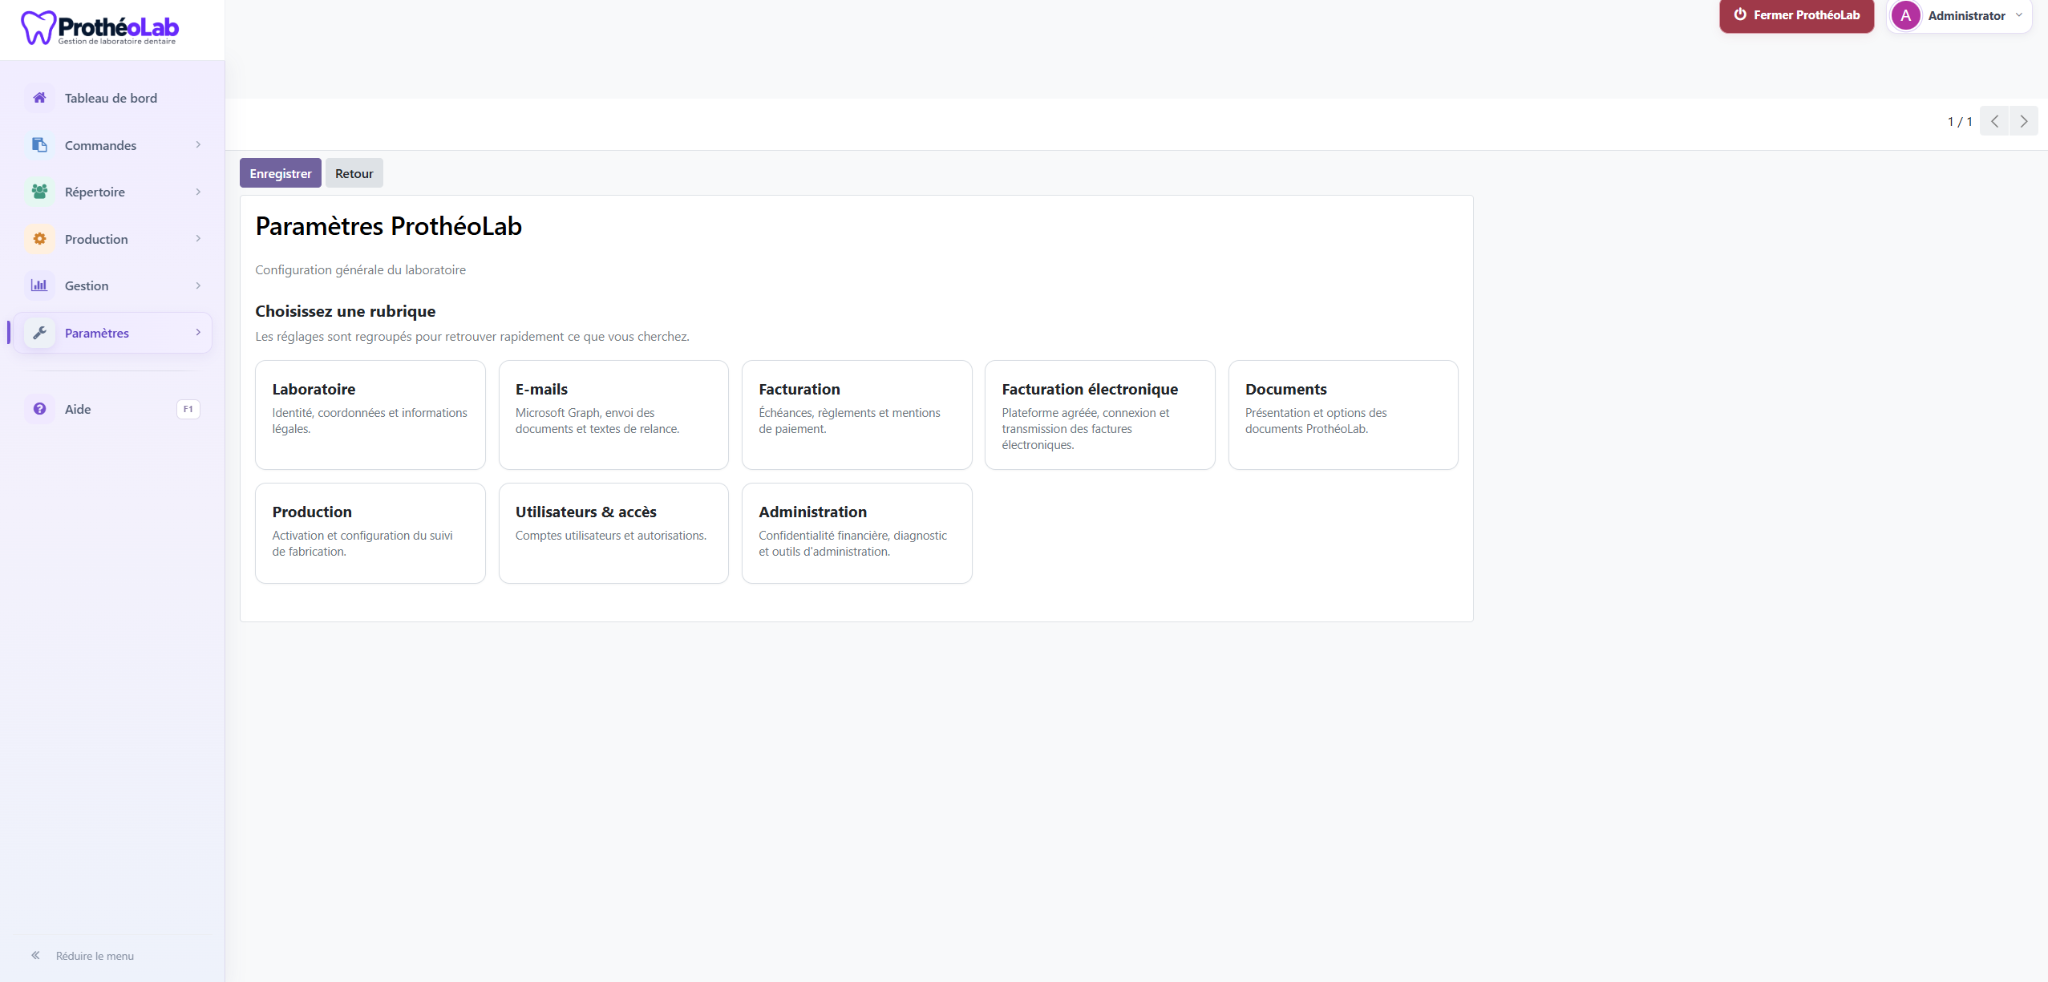Open the Production settings card

pyautogui.click(x=370, y=534)
